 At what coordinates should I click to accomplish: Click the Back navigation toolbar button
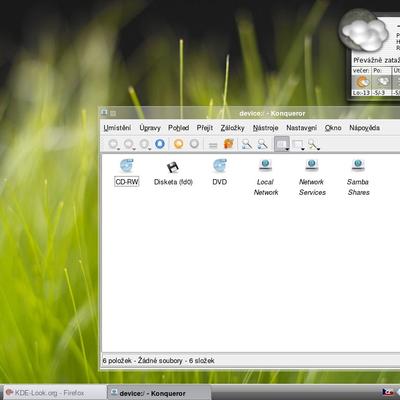[129, 144]
